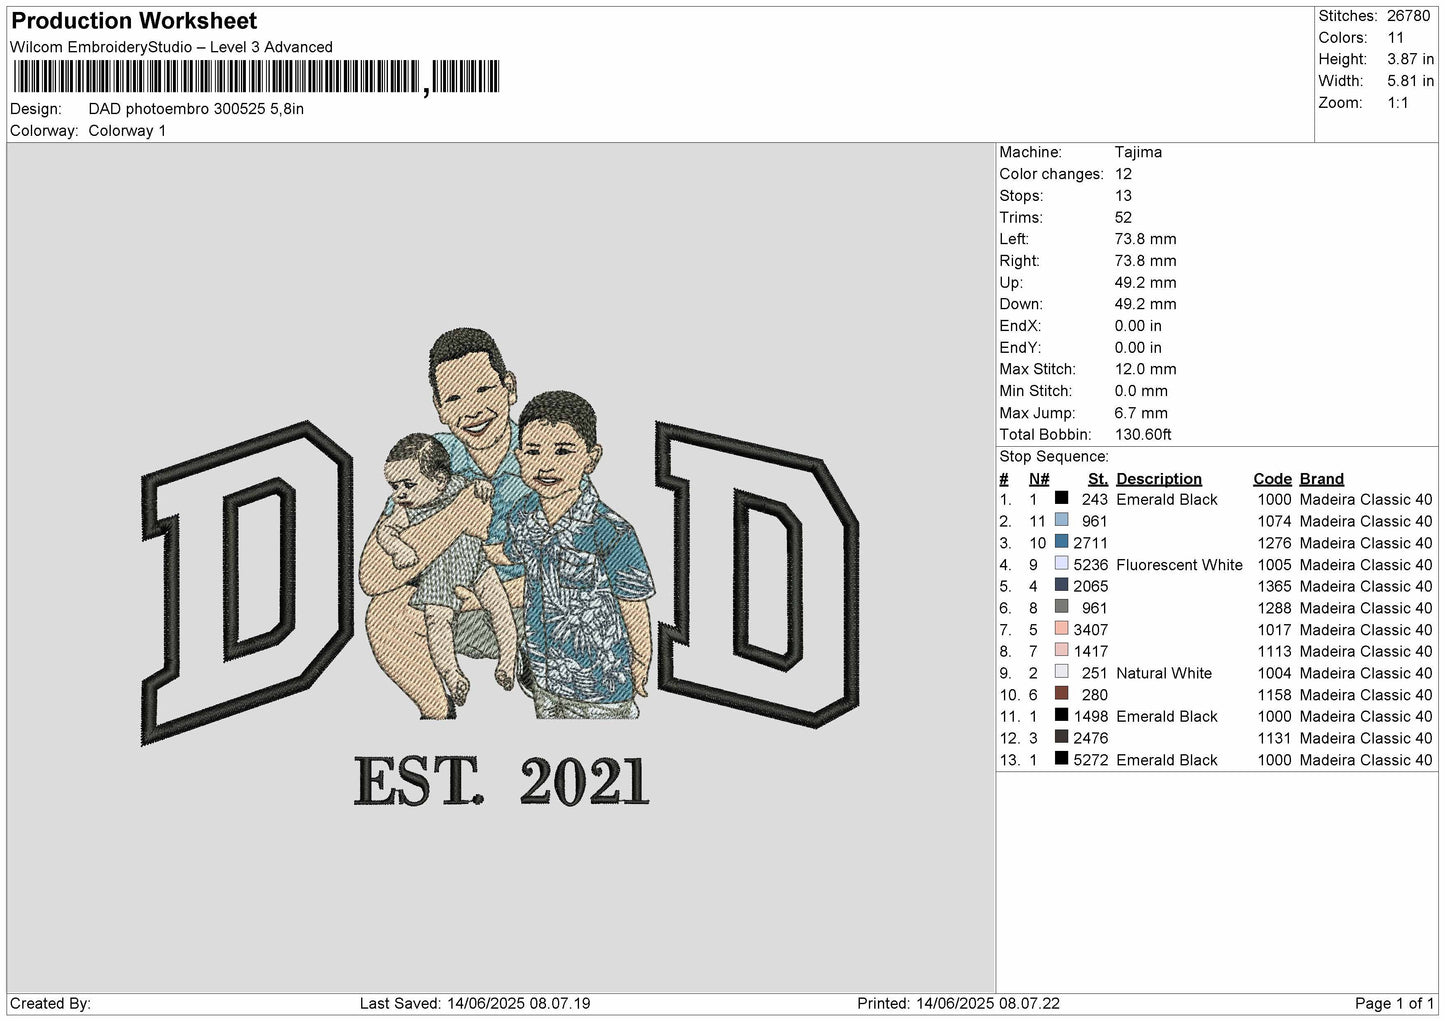
Task: Click the Zoom value '1:1'
Action: click(1398, 103)
